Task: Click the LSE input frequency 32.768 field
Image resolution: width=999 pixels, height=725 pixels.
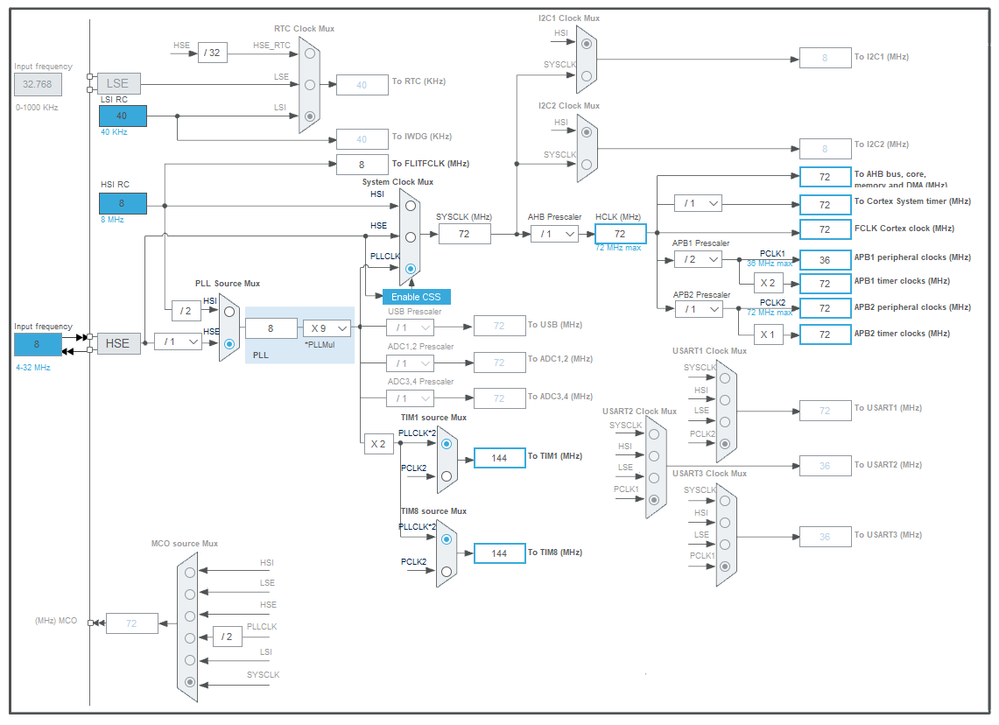Action: click(38, 84)
